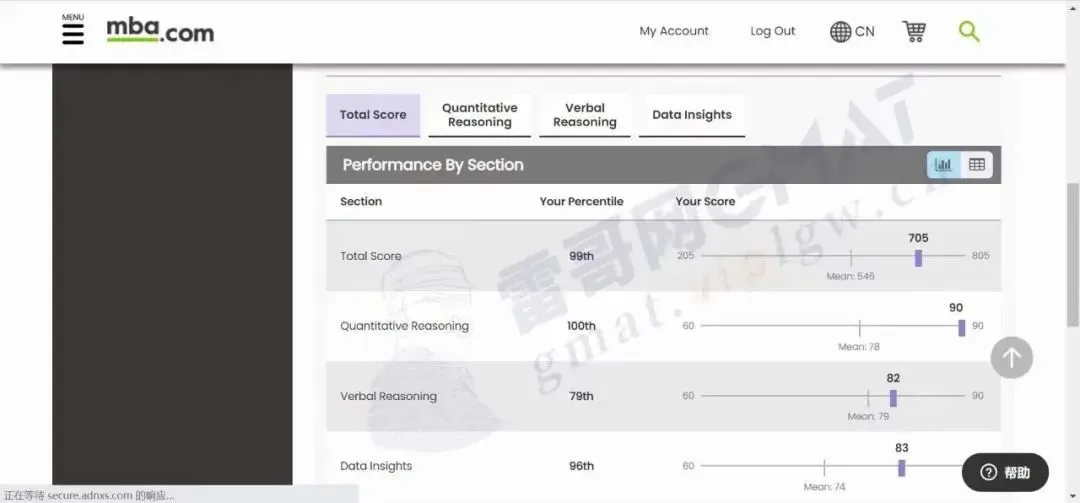Click the Performance By Section header
This screenshot has width=1080, height=503.
coord(433,165)
